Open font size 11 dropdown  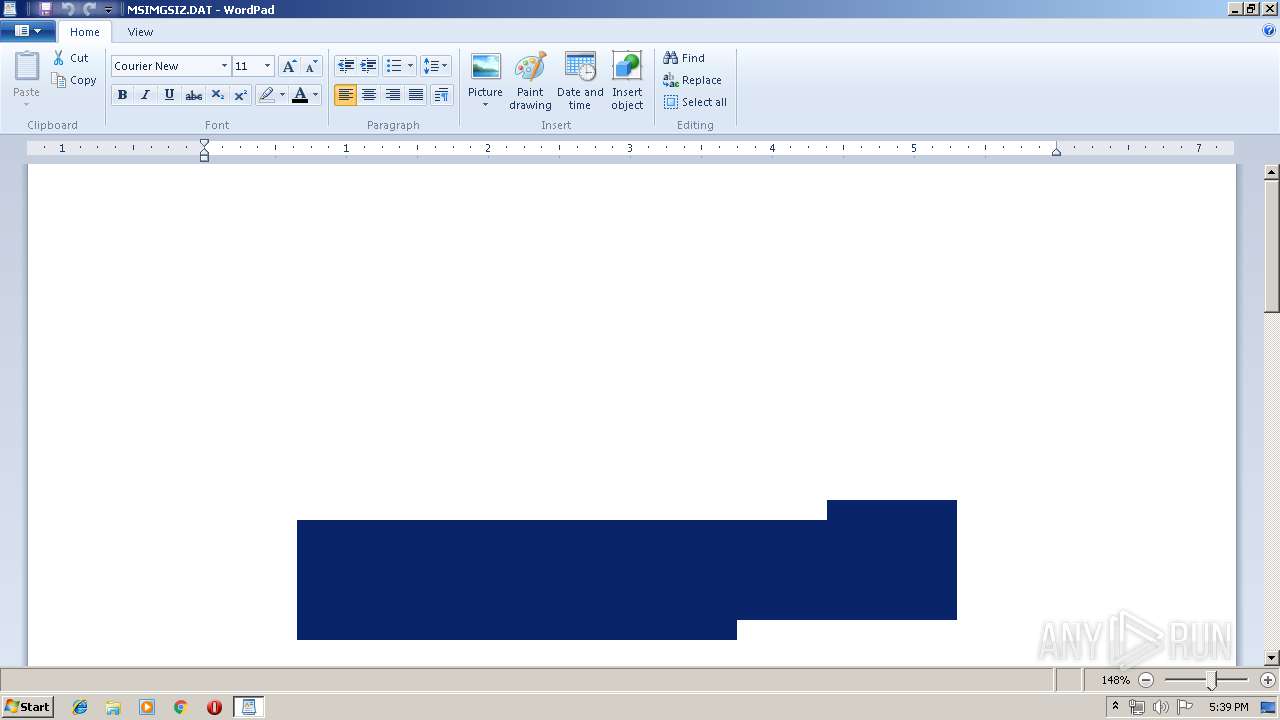(x=267, y=66)
